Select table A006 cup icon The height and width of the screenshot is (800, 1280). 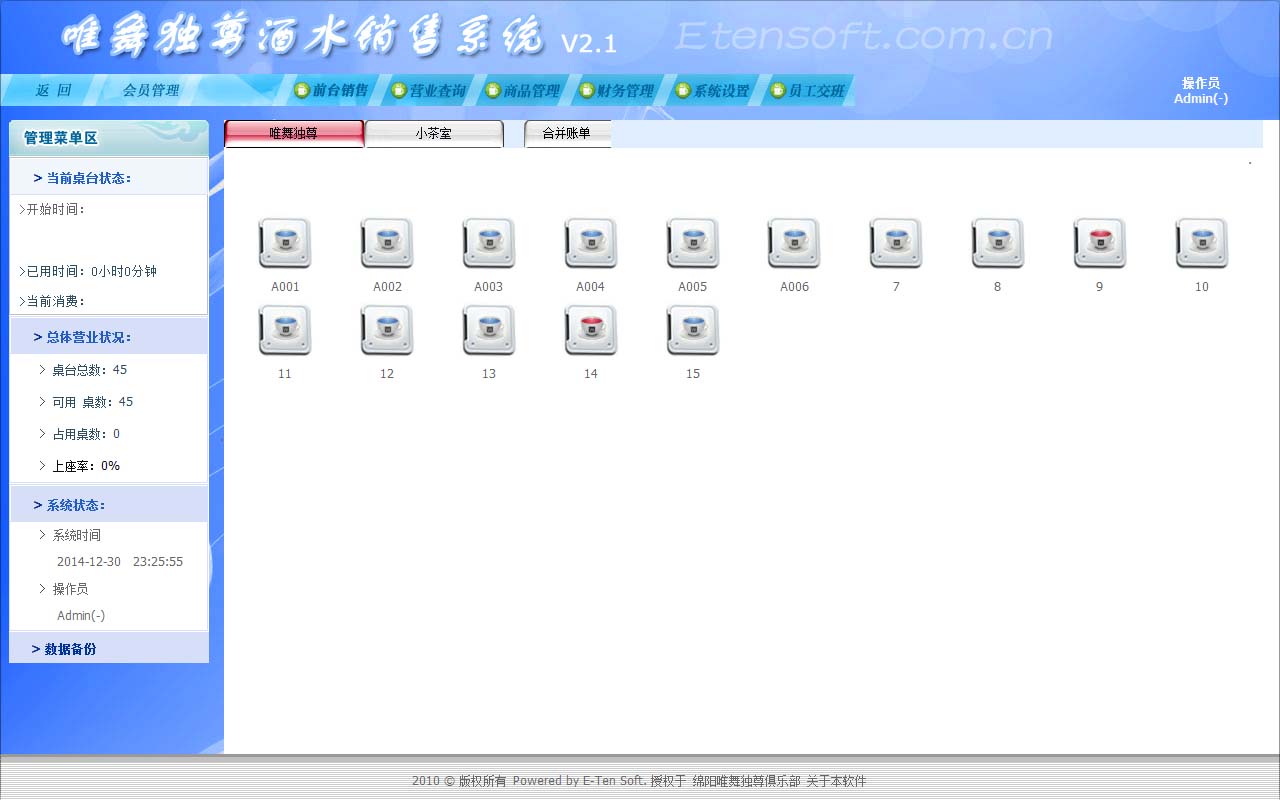coord(794,244)
